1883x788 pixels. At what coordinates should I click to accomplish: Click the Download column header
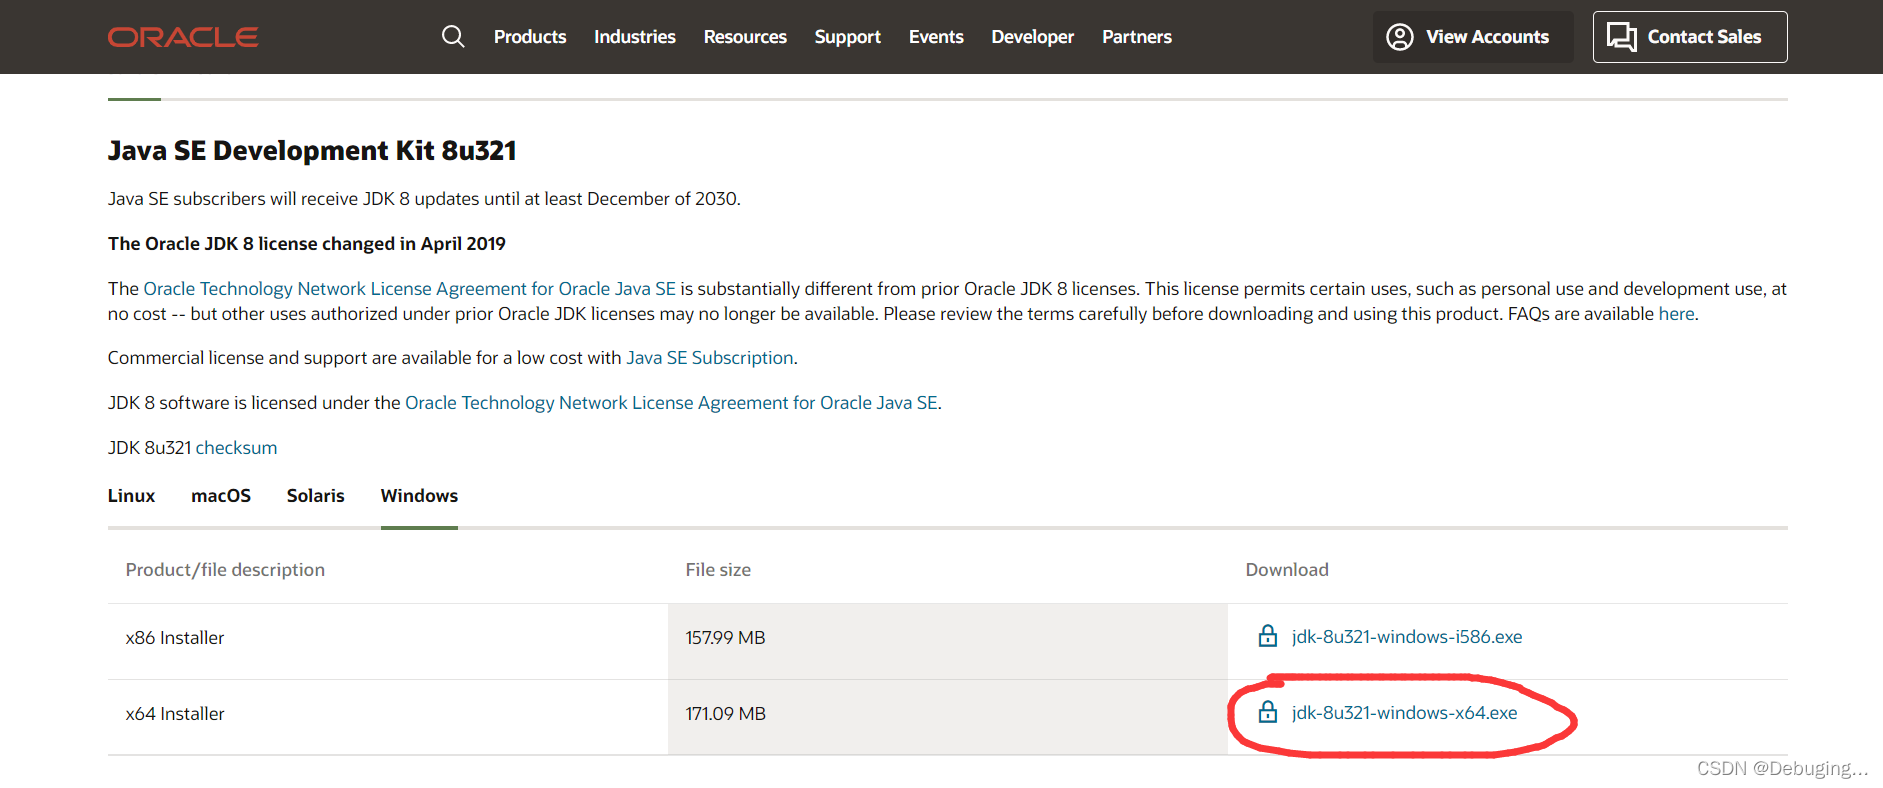coord(1287,570)
